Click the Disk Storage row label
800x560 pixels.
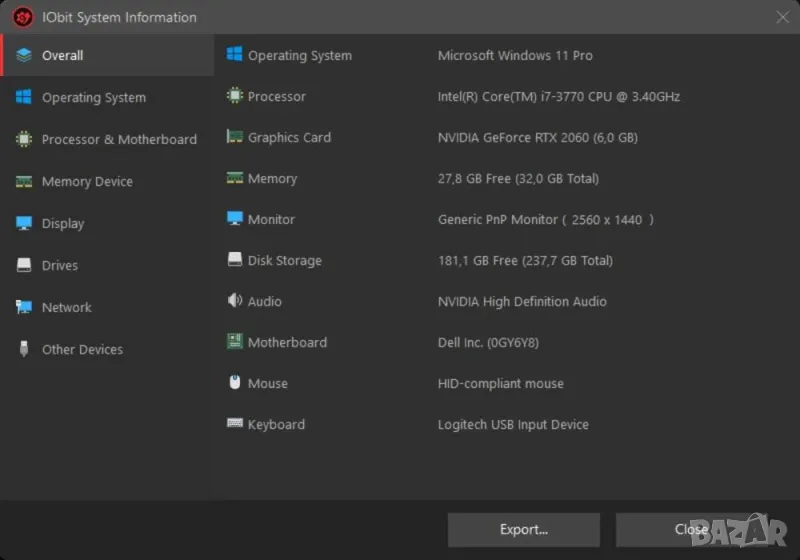[x=284, y=261]
